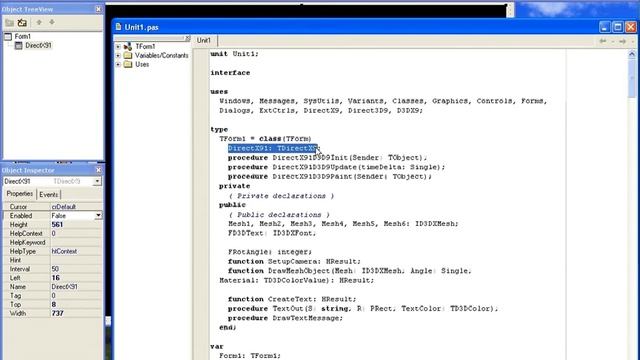The image size is (640, 360).
Task: Open the Object Inspector component selector dropdown
Action: click(x=97, y=181)
